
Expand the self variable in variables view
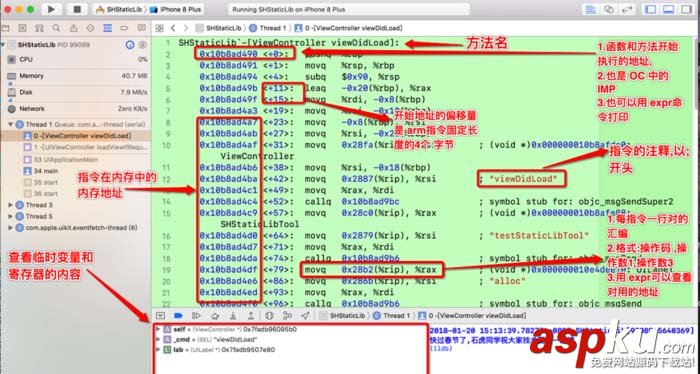coord(158,329)
